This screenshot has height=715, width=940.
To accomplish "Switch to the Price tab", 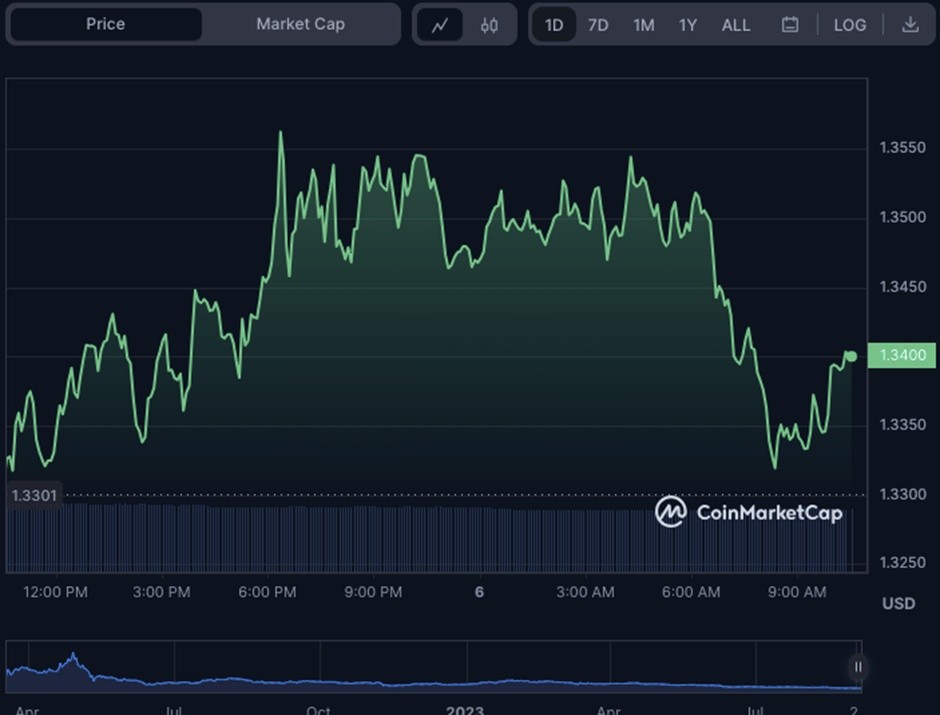I will pyautogui.click(x=106, y=24).
